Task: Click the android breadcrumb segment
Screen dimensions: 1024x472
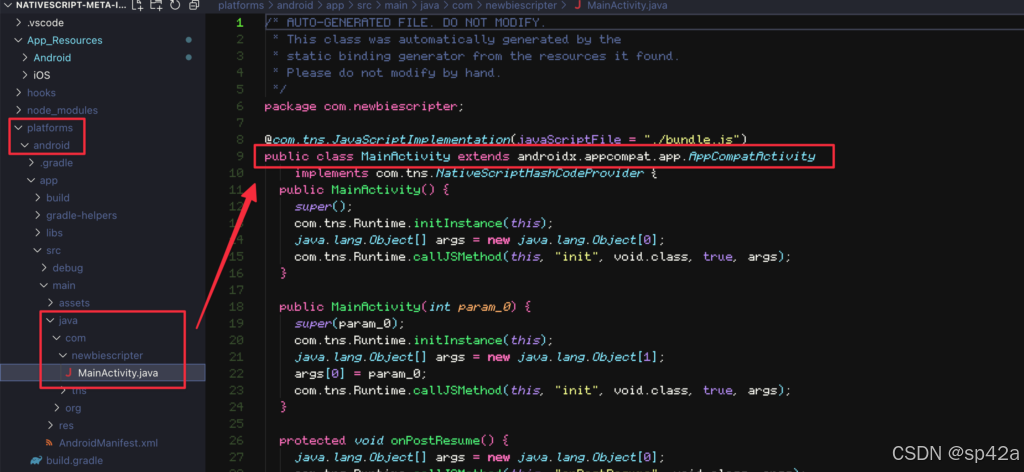Action: tap(295, 5)
